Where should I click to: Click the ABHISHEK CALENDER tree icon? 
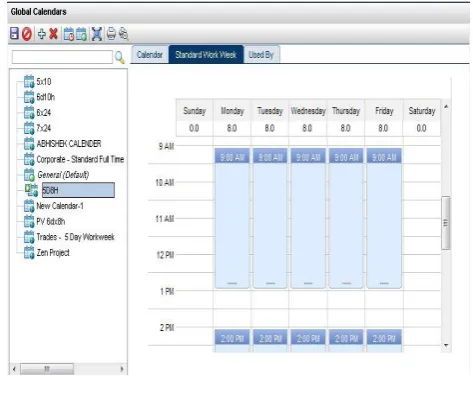pyautogui.click(x=29, y=144)
